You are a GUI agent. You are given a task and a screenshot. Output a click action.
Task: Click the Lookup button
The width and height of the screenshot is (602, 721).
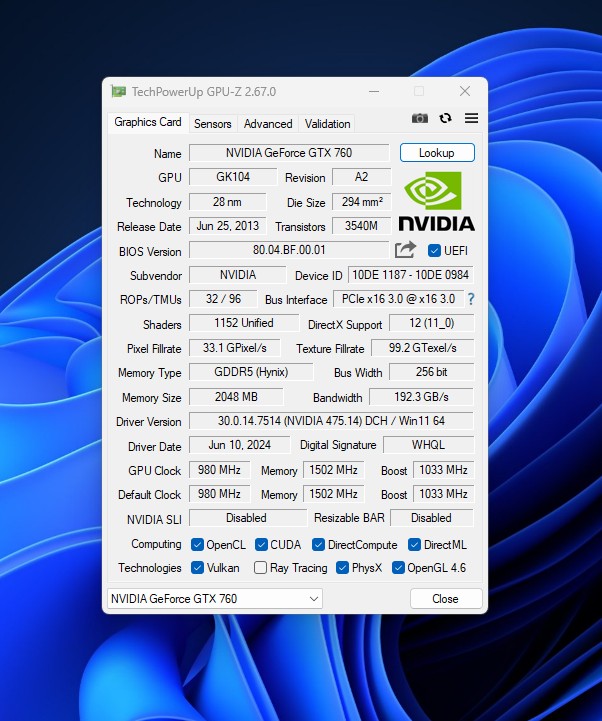coord(437,153)
